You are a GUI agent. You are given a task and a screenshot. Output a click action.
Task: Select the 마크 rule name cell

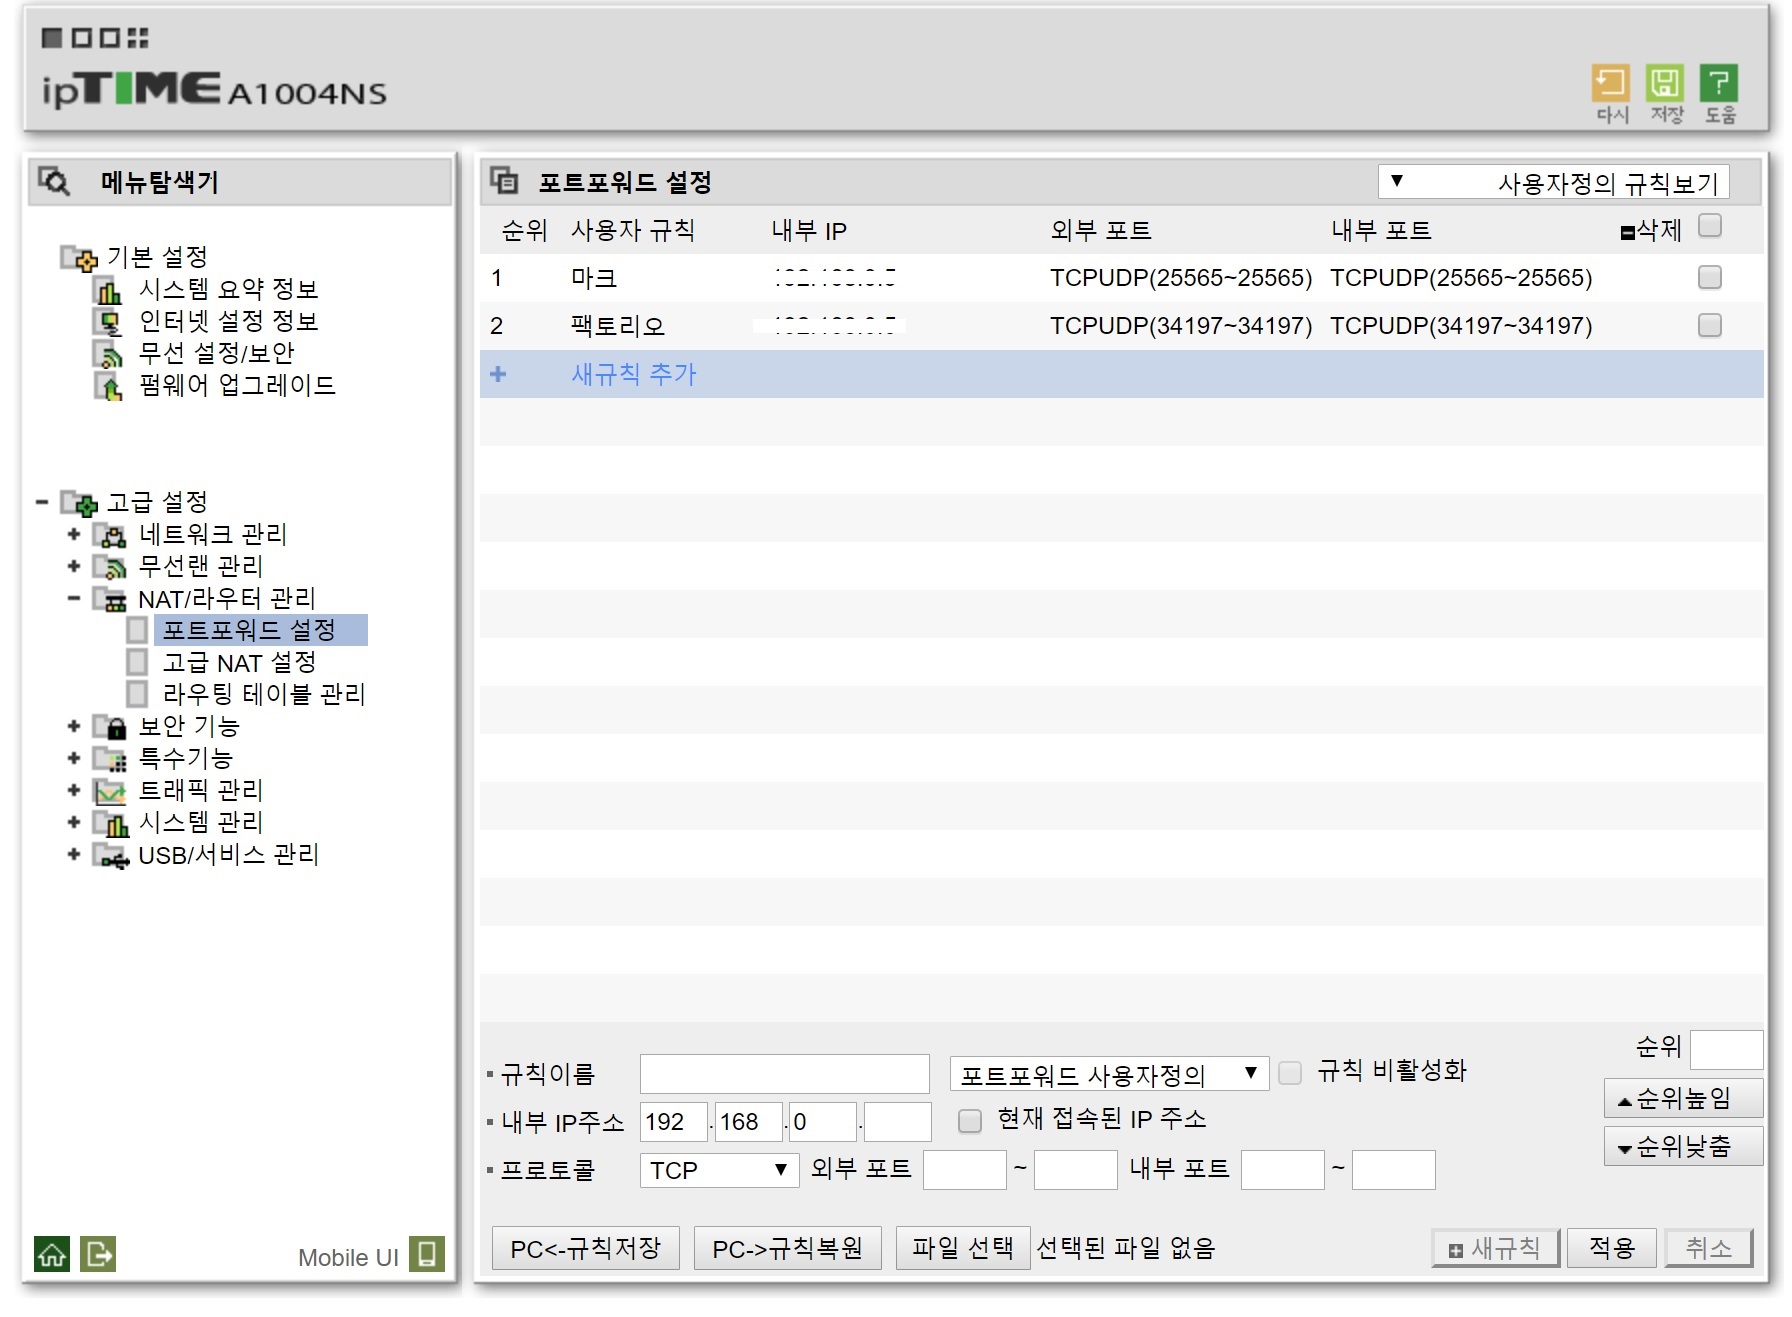click(x=594, y=278)
